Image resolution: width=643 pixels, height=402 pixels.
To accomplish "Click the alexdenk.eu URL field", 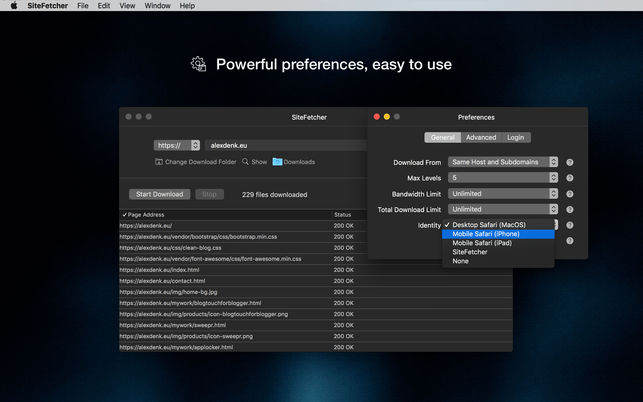I will (x=280, y=145).
